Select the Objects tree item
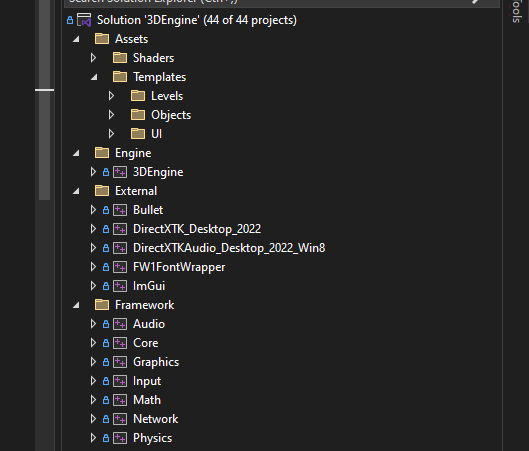This screenshot has width=529, height=451. pos(171,115)
